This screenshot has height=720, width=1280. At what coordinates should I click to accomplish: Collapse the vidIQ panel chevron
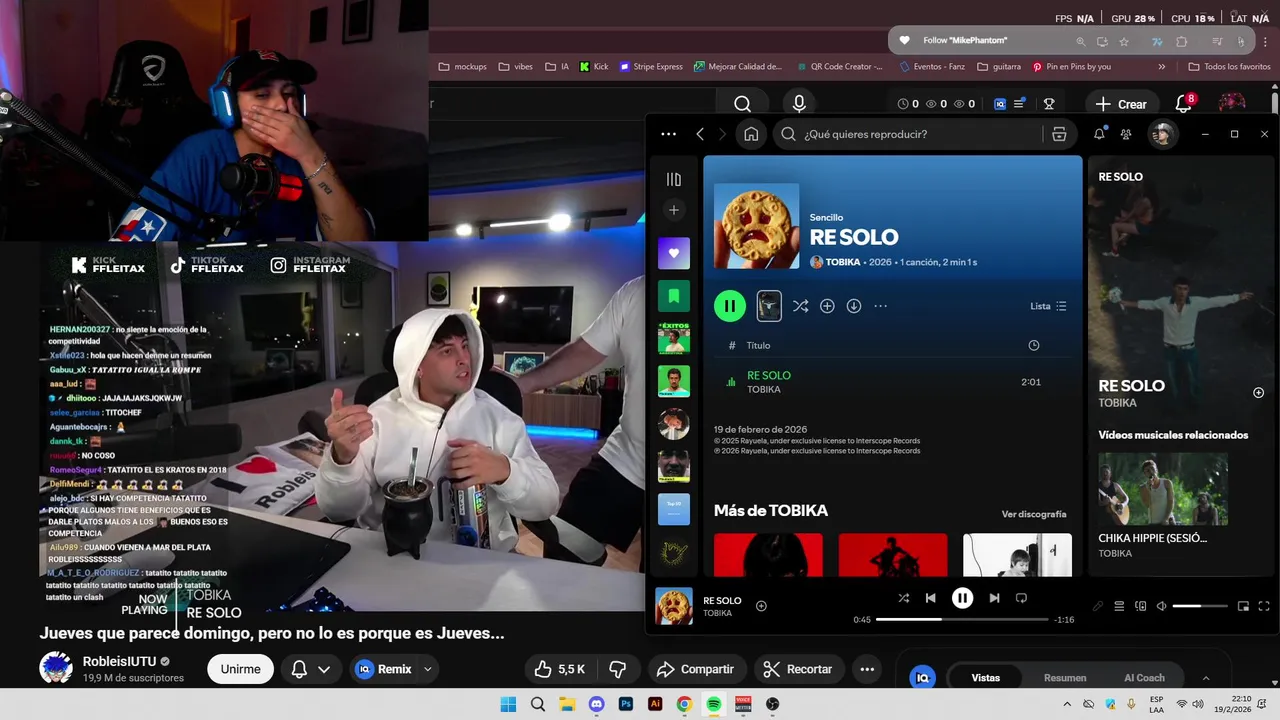coord(1206,677)
